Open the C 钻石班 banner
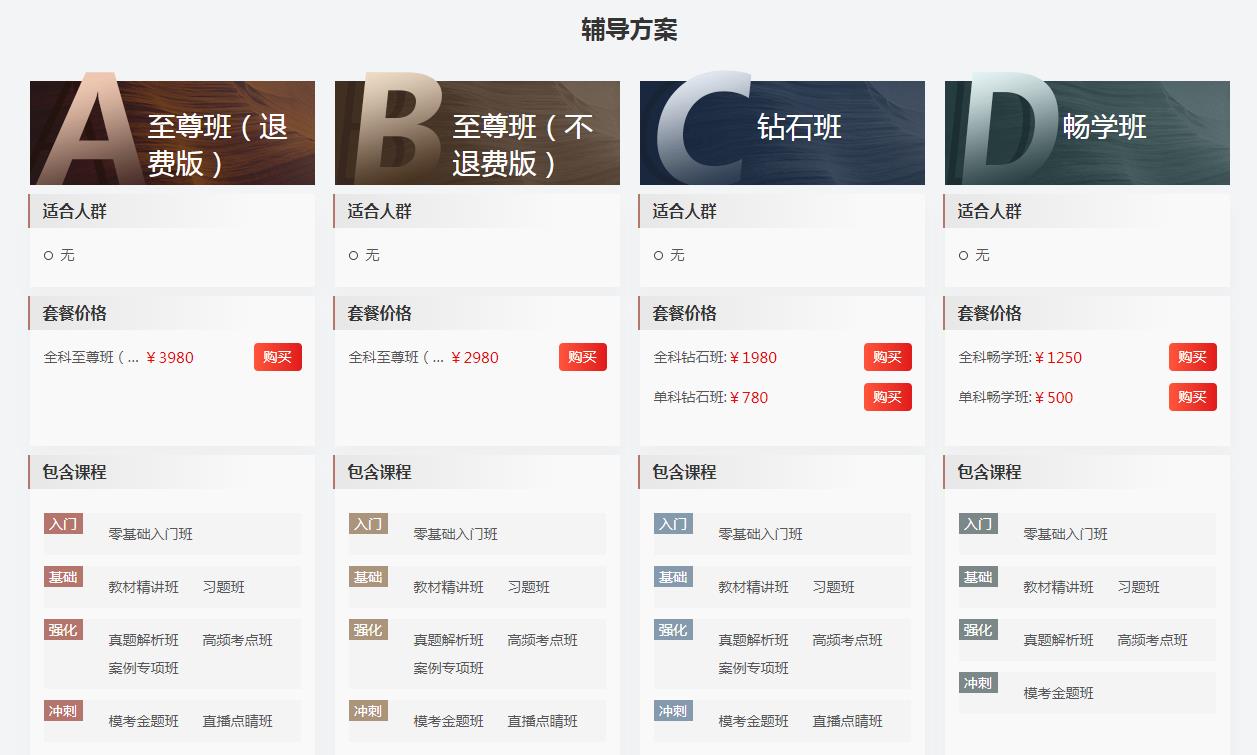Image resolution: width=1257 pixels, height=755 pixels. 782,133
